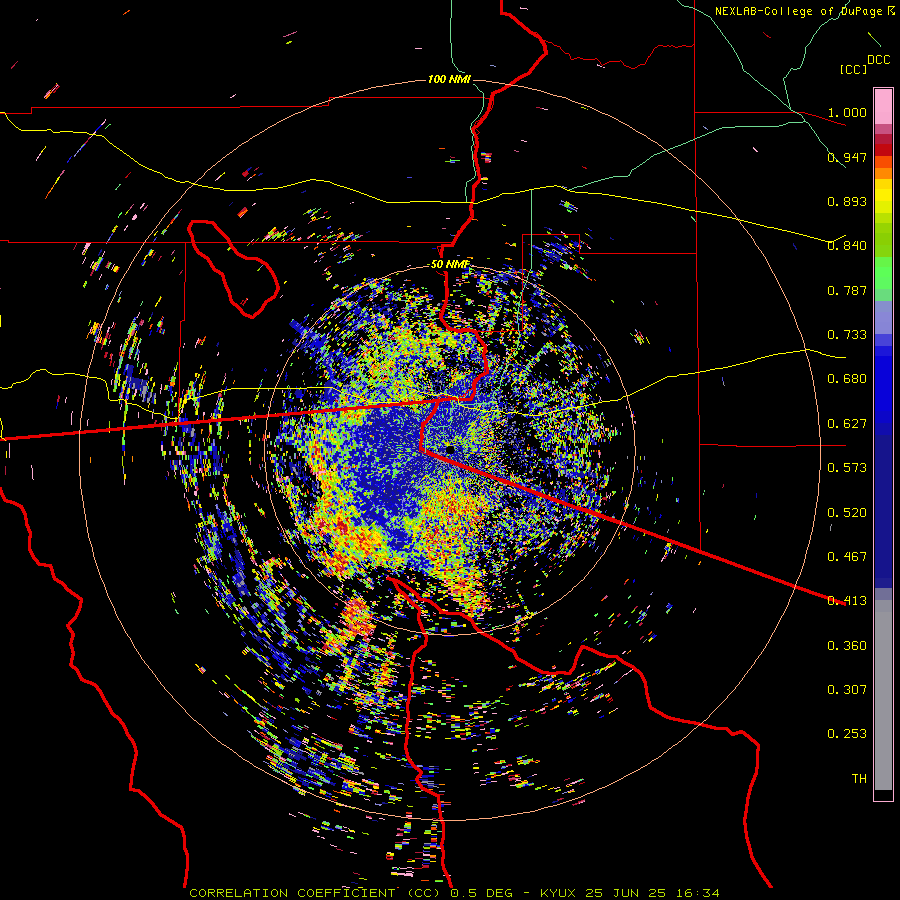Click the 1.000 scale value

847,112
